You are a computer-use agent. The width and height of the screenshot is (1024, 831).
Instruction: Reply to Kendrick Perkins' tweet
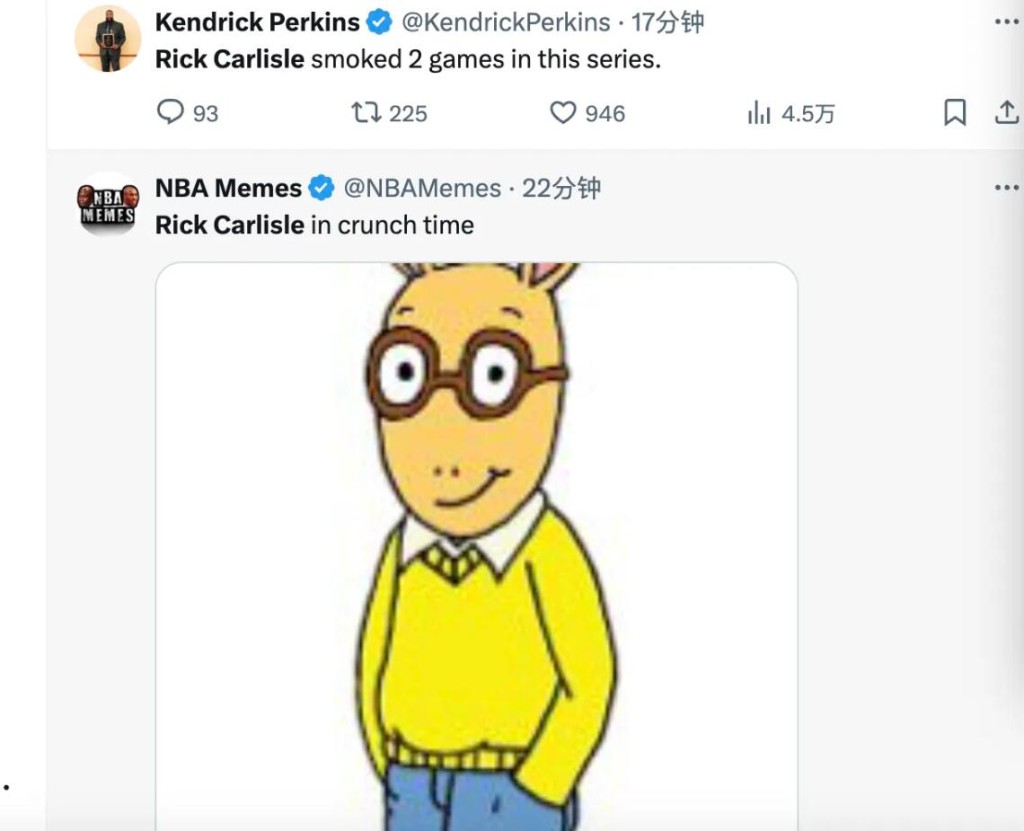[x=171, y=113]
